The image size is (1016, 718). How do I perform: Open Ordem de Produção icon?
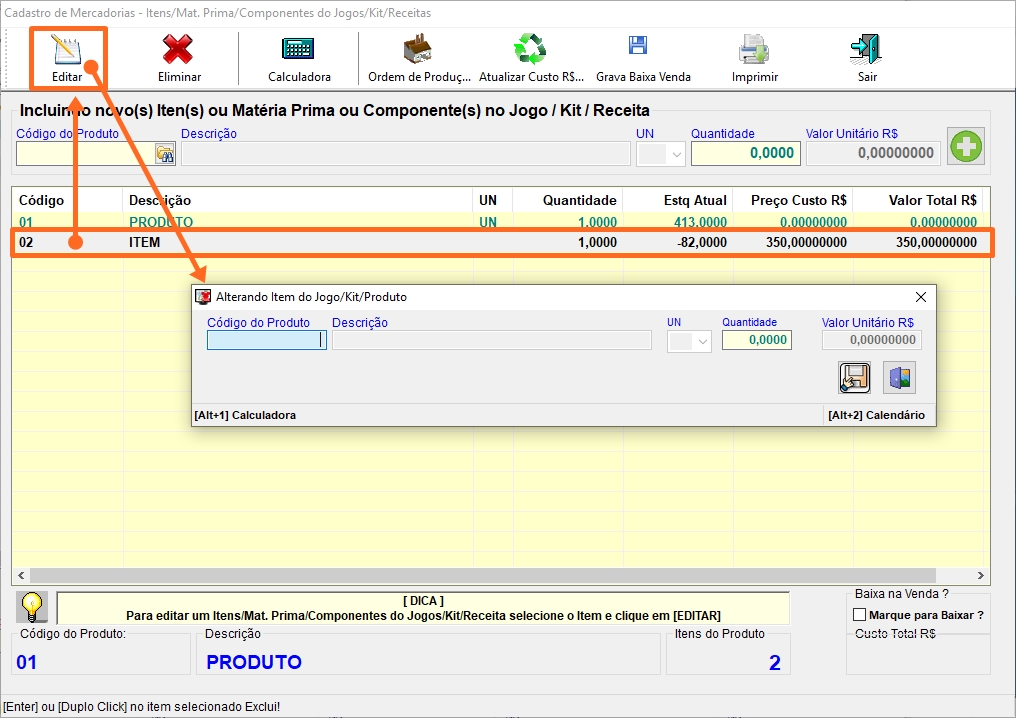coord(418,50)
